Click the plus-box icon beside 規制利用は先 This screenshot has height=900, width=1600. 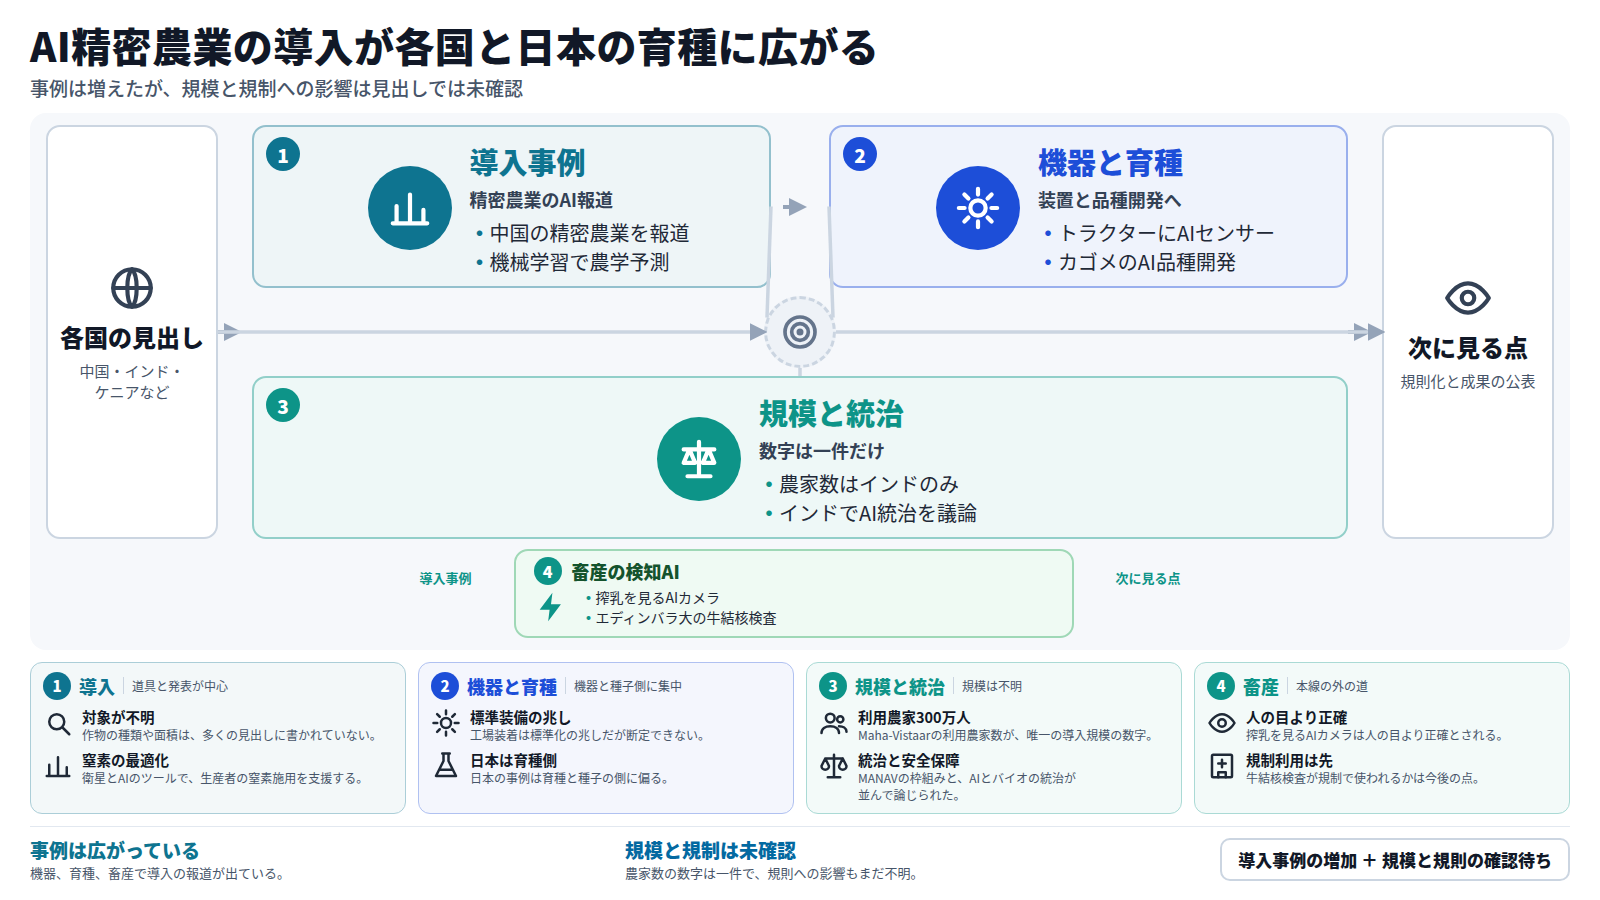click(1222, 767)
